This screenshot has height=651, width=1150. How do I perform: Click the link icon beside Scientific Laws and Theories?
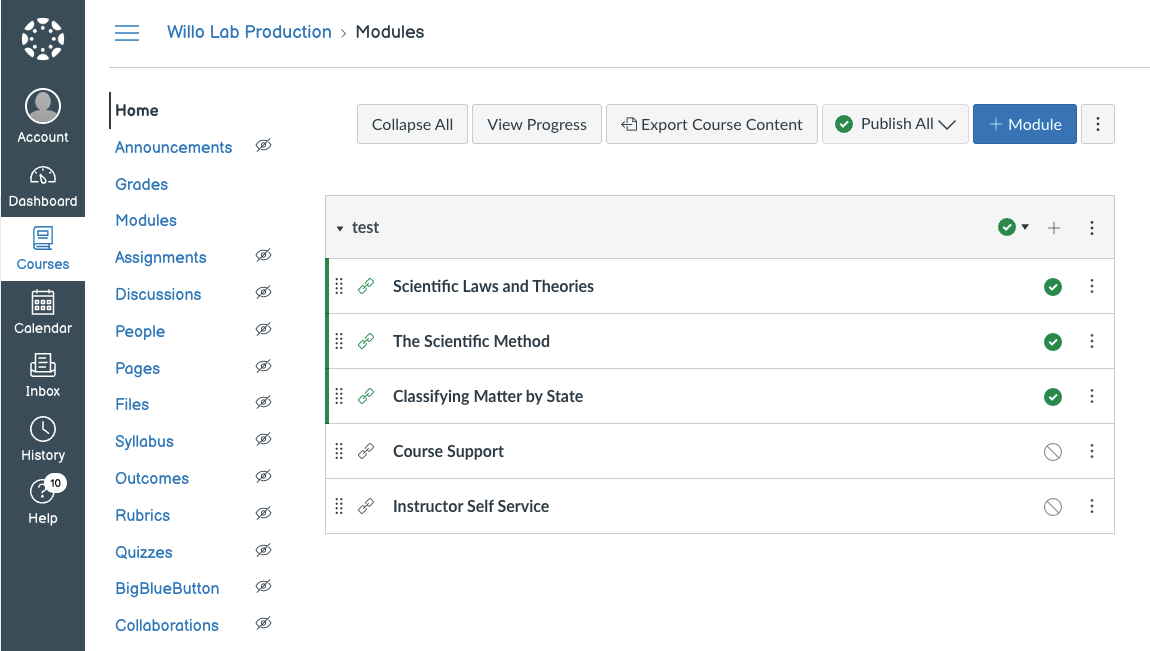(x=366, y=286)
